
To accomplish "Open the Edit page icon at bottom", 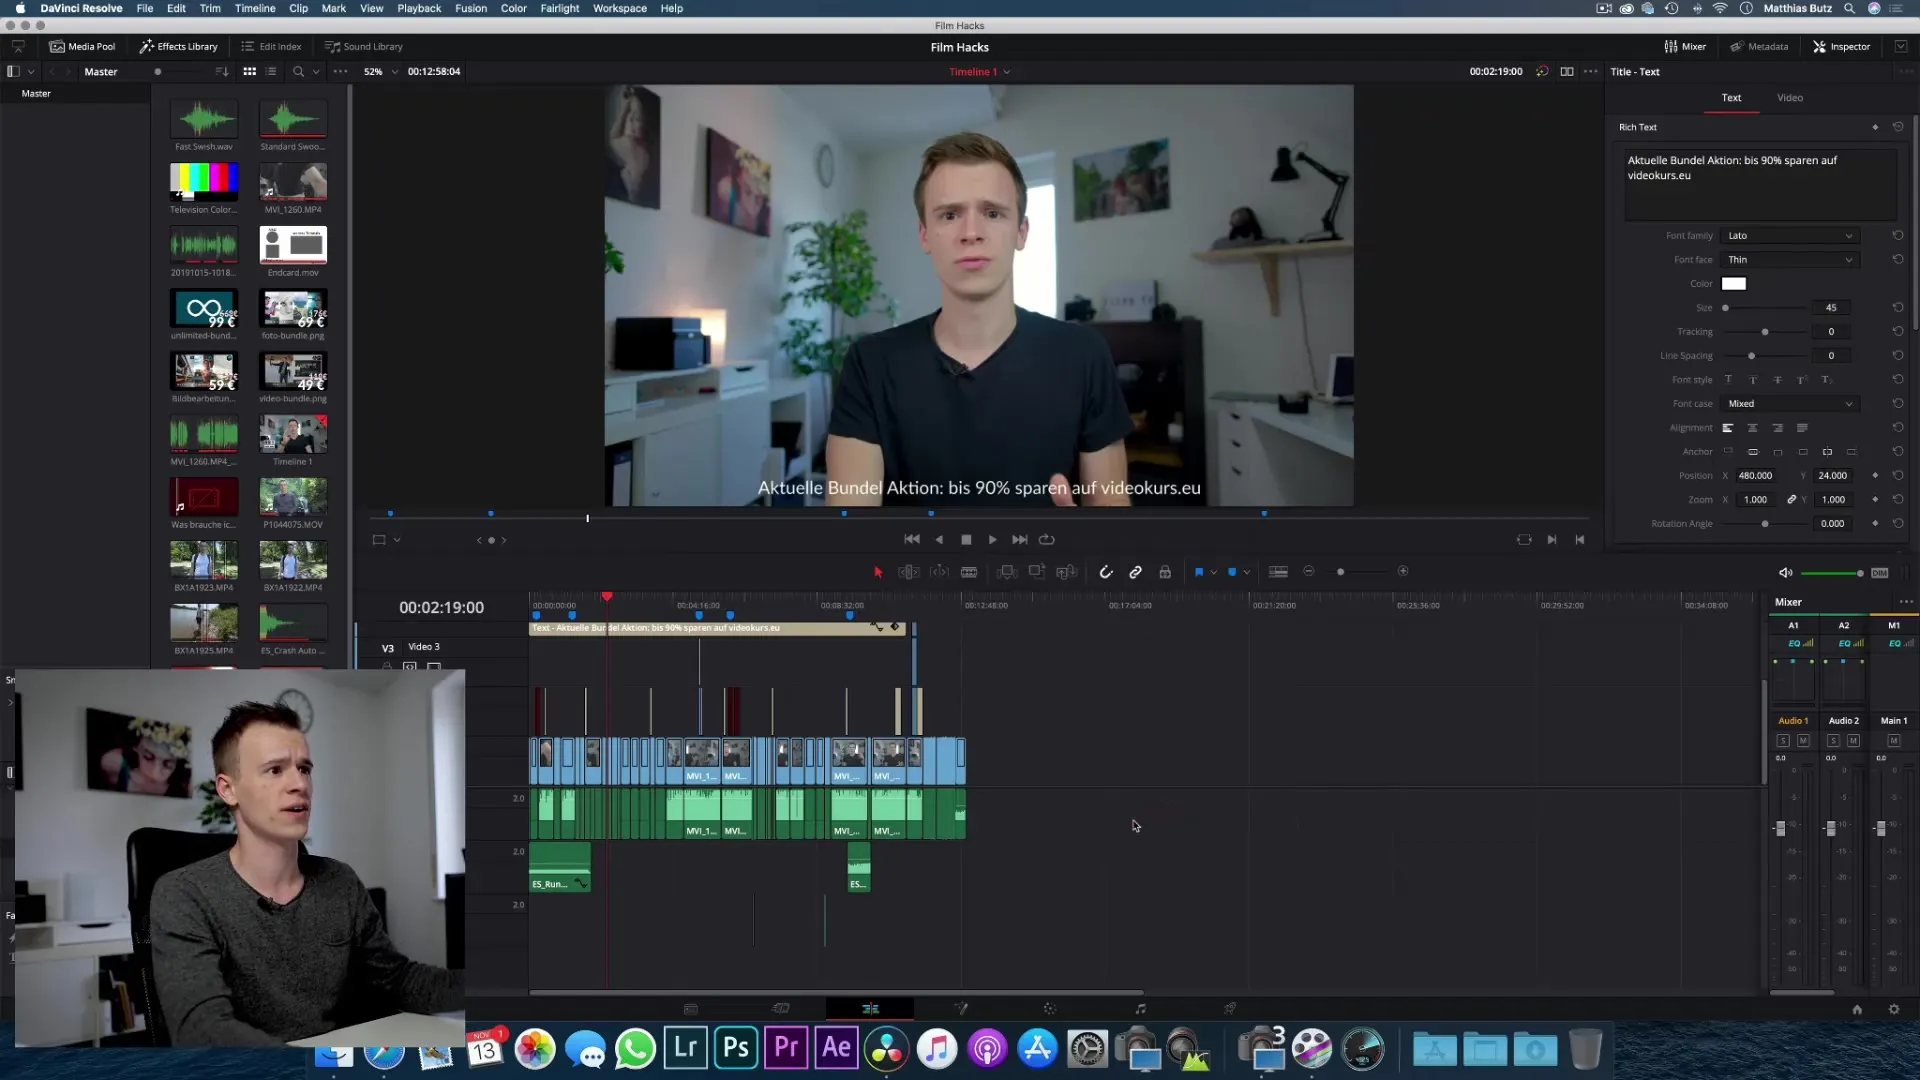I will [x=870, y=1009].
